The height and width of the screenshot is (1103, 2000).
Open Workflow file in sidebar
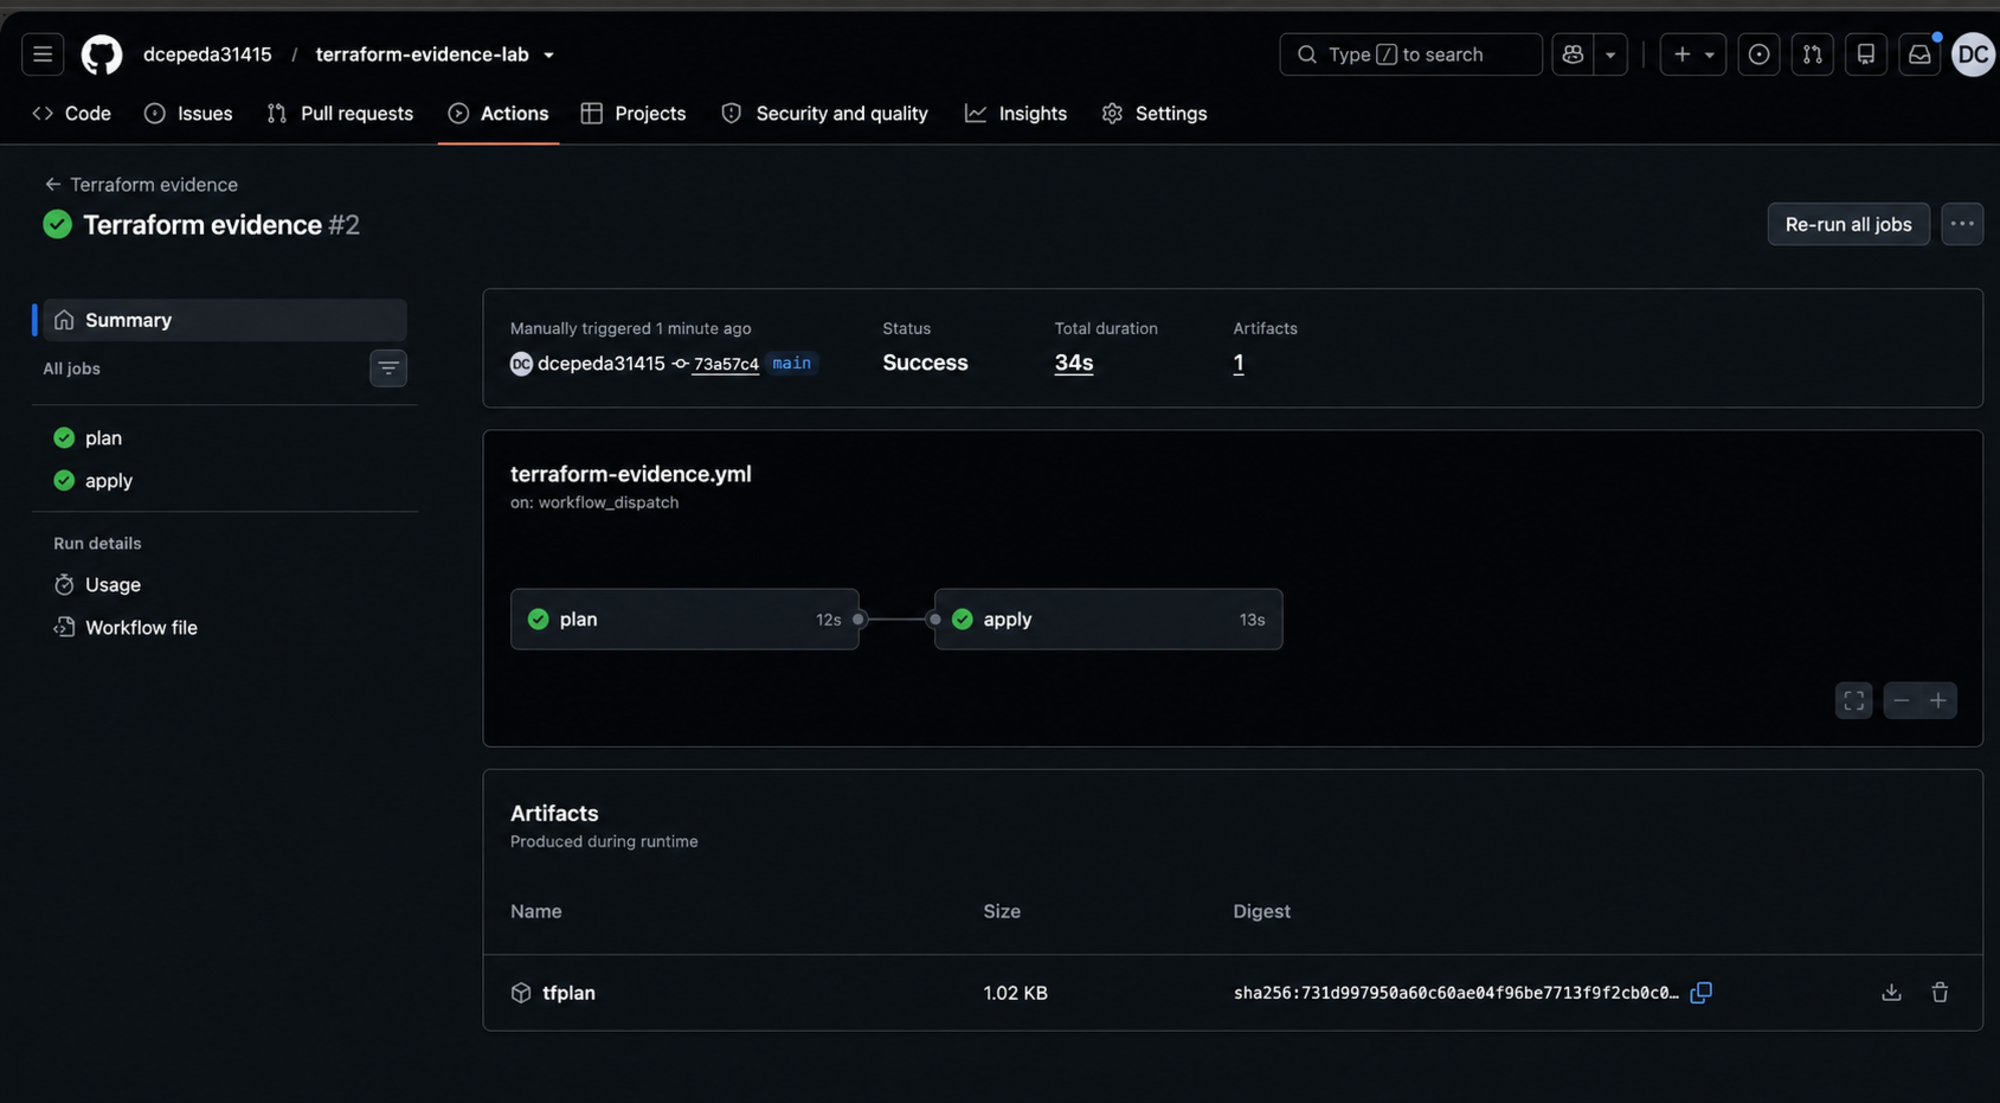(225, 628)
